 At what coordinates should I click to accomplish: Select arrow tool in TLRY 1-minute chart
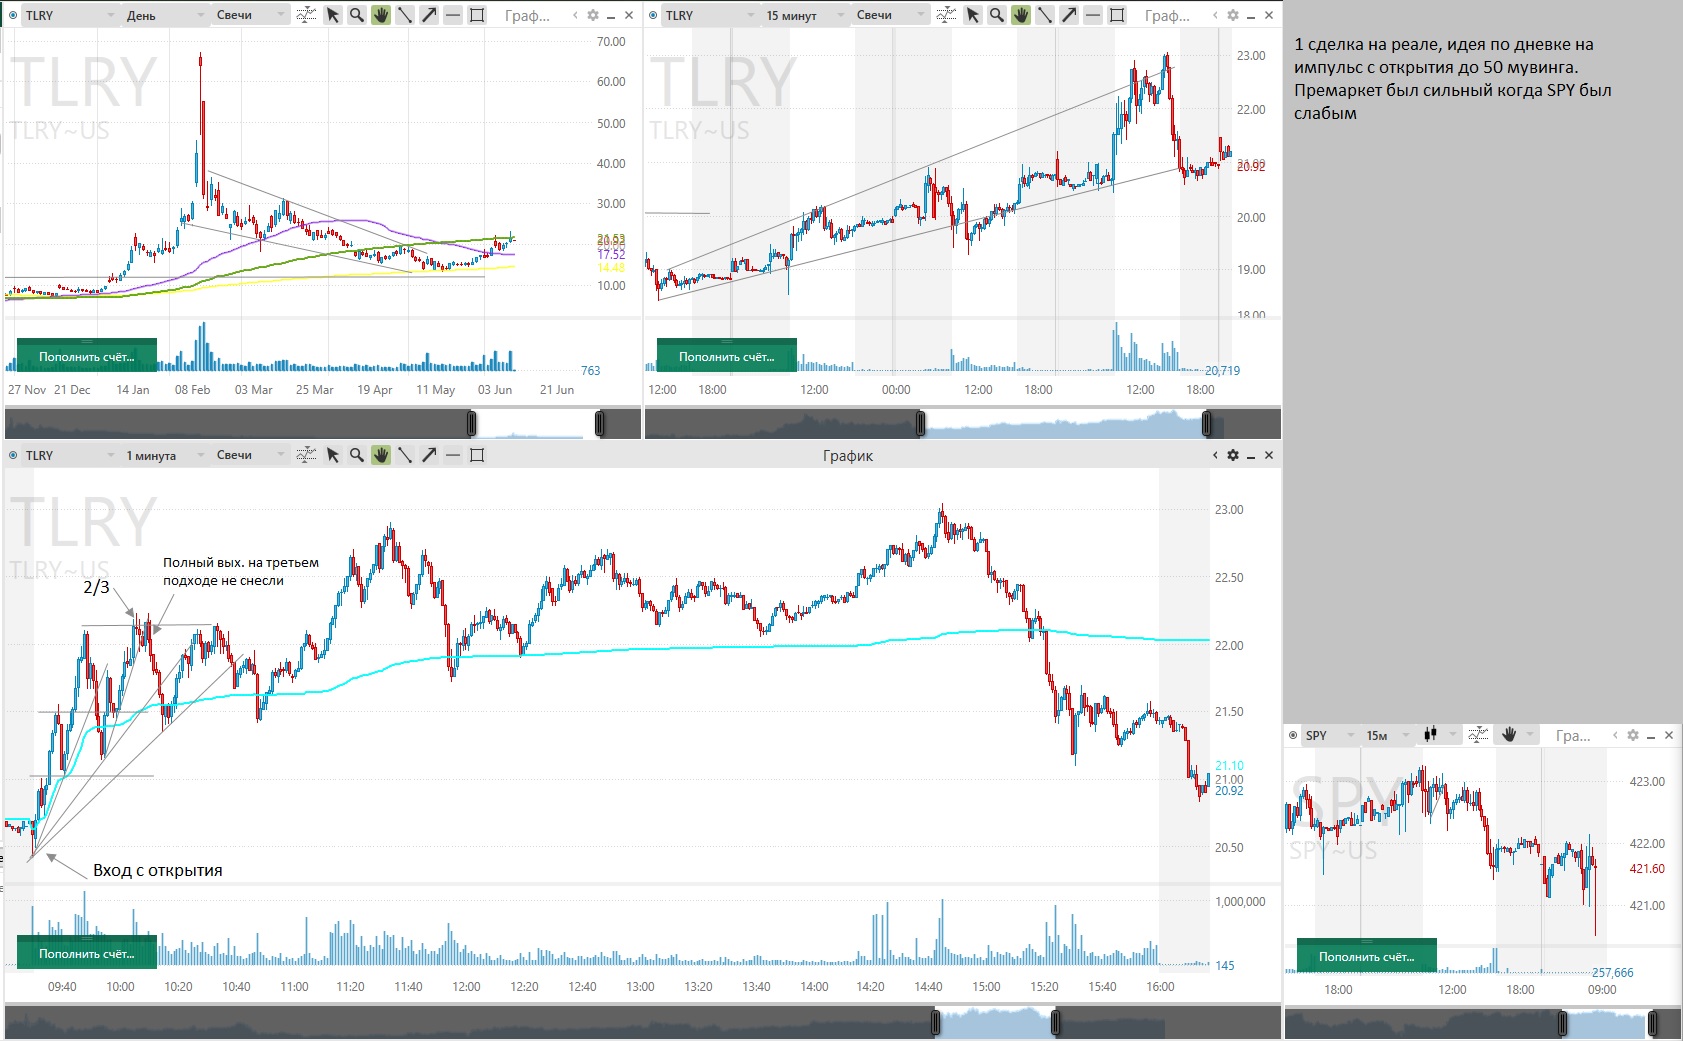coord(429,455)
